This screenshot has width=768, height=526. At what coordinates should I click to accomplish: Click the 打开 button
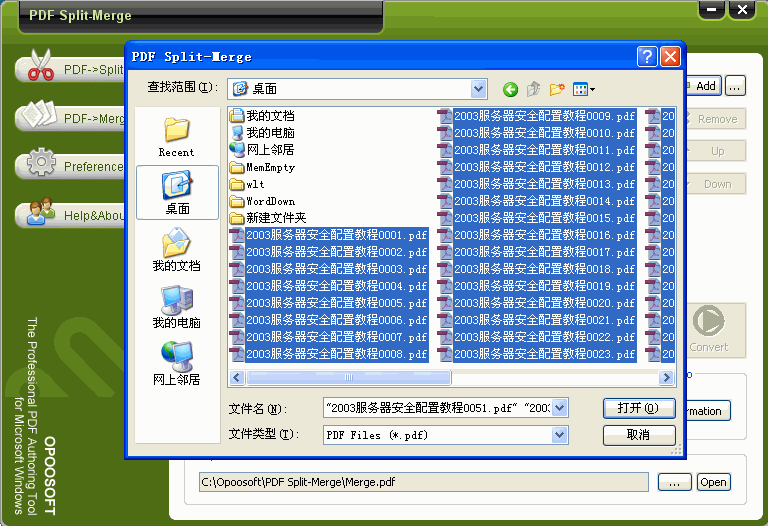coord(639,408)
